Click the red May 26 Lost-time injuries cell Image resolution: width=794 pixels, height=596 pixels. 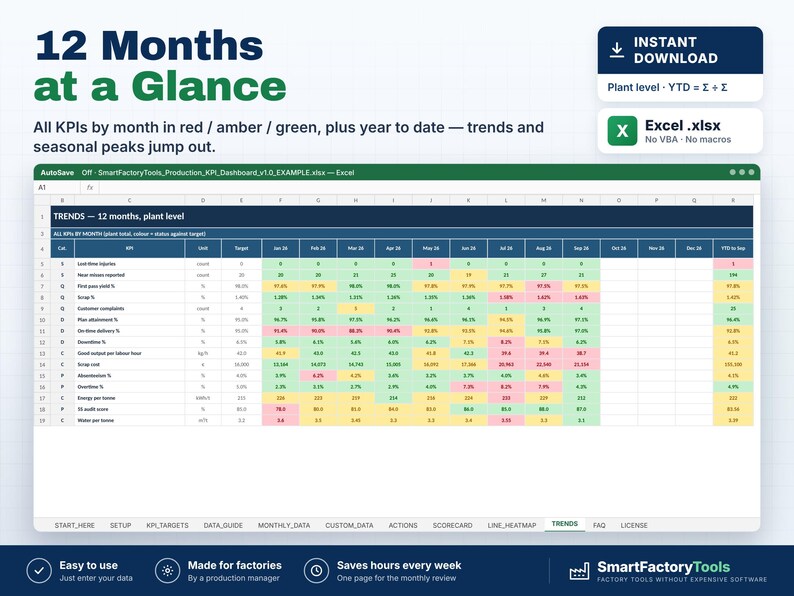click(x=431, y=264)
